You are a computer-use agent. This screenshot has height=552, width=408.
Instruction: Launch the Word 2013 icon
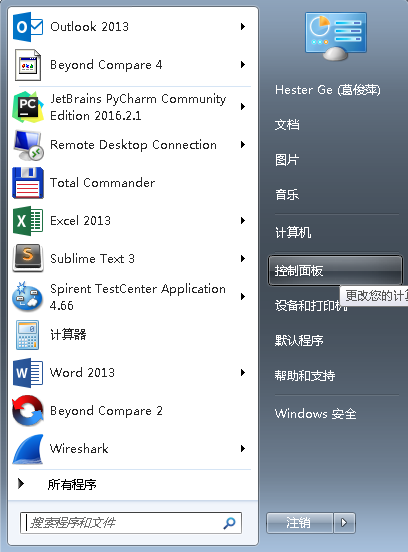coord(28,373)
